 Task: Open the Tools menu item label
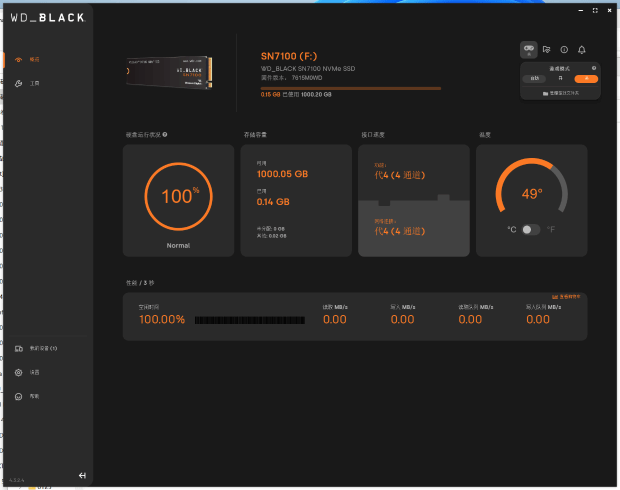point(34,83)
